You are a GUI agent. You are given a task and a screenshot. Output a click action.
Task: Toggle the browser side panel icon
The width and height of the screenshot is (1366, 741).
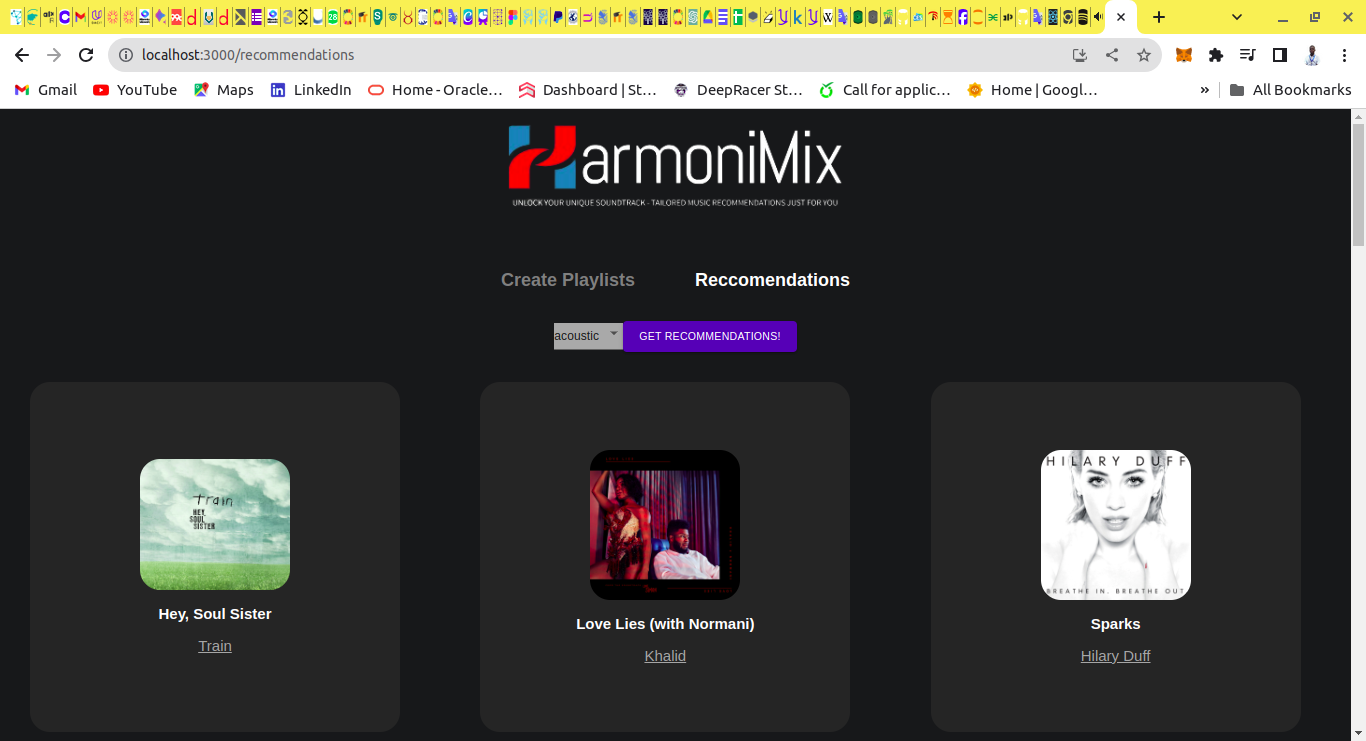point(1279,55)
